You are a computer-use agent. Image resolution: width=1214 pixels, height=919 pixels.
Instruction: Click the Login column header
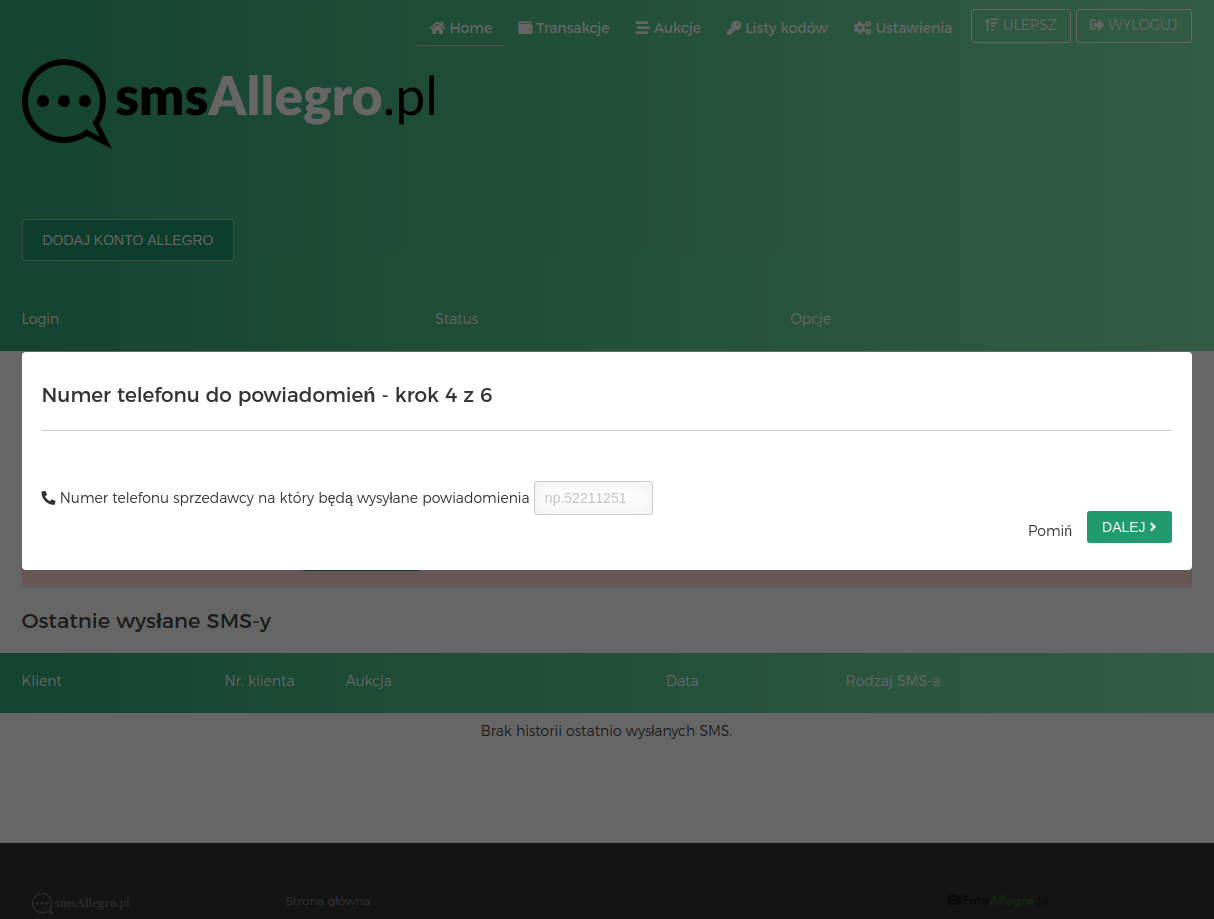coord(40,319)
